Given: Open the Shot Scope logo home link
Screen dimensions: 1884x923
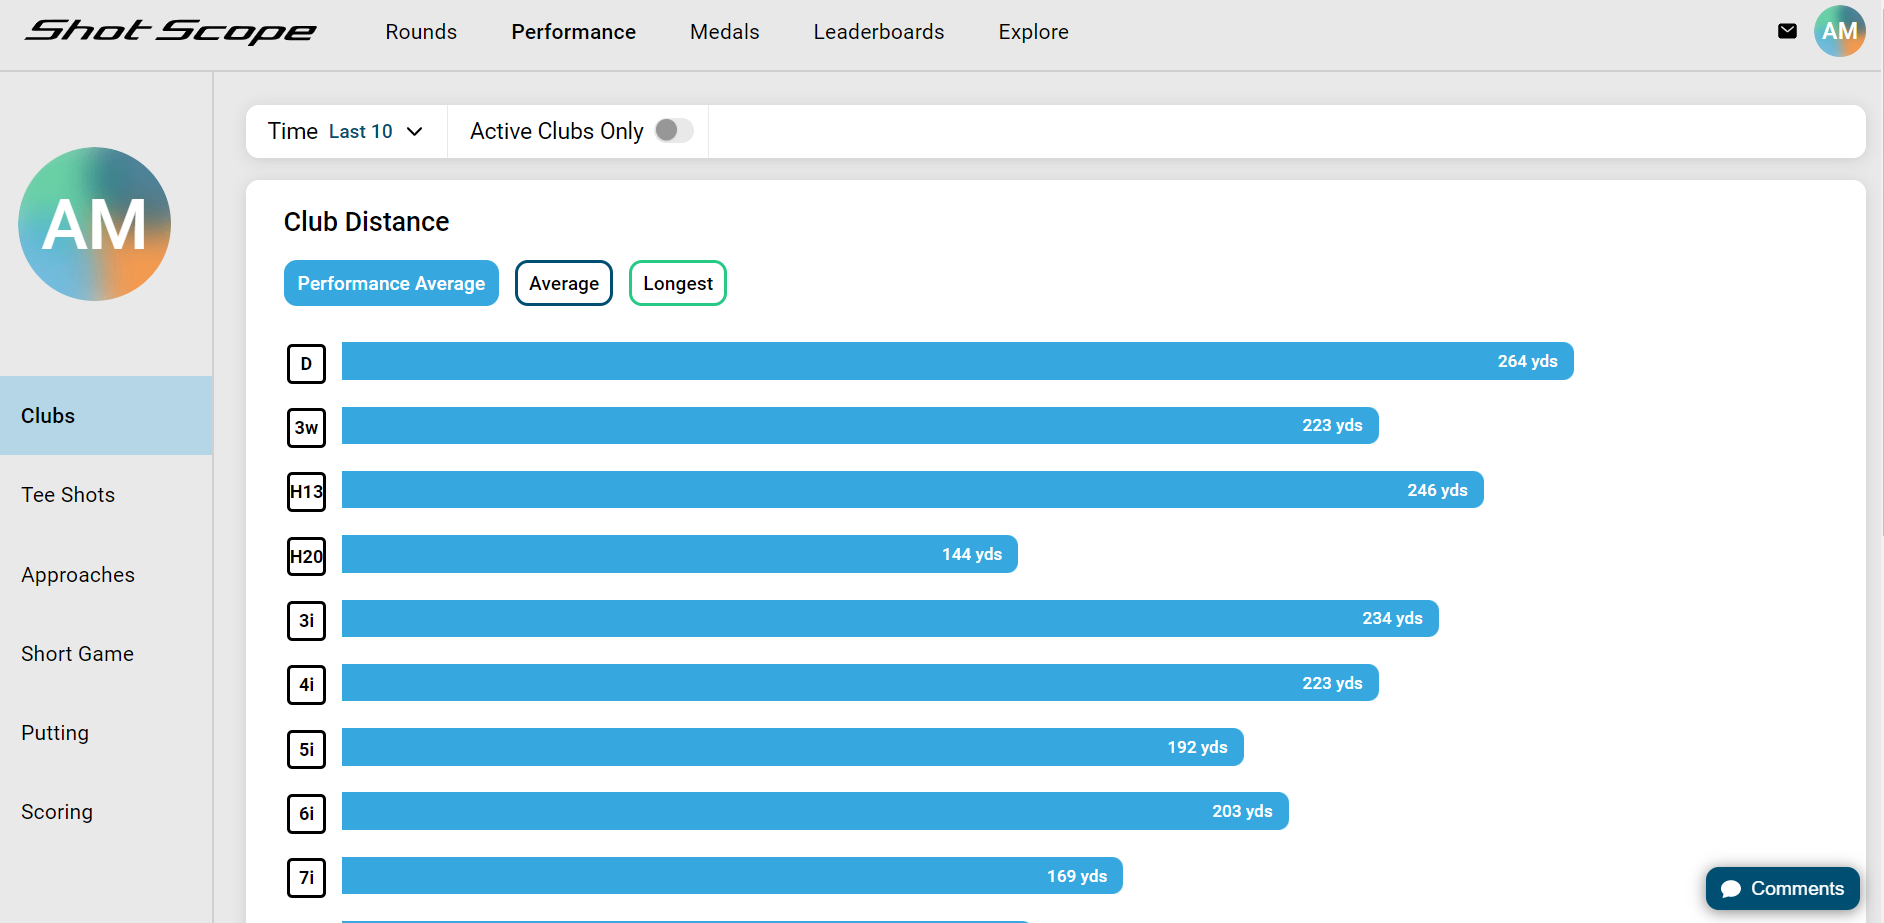Looking at the screenshot, I should tap(171, 31).
